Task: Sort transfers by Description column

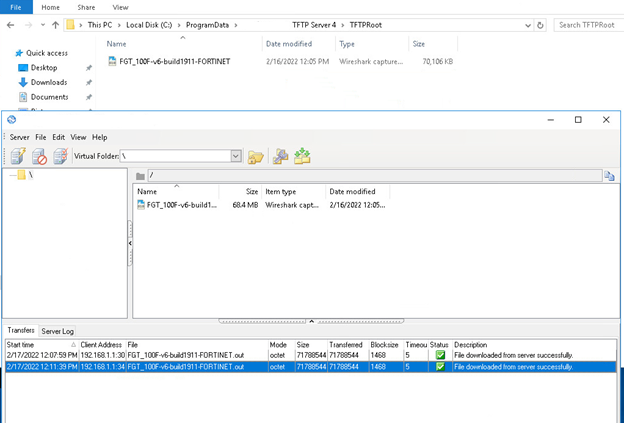Action: click(x=535, y=345)
